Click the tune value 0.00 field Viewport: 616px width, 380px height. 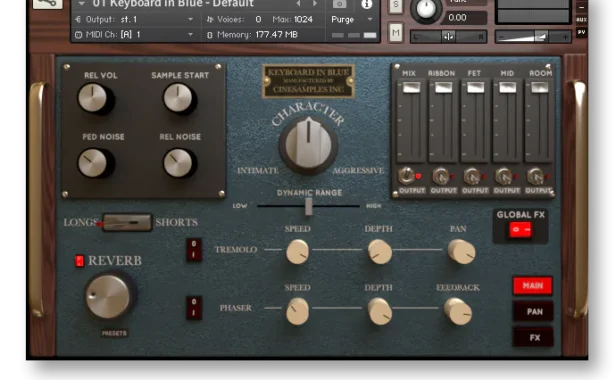465,18
